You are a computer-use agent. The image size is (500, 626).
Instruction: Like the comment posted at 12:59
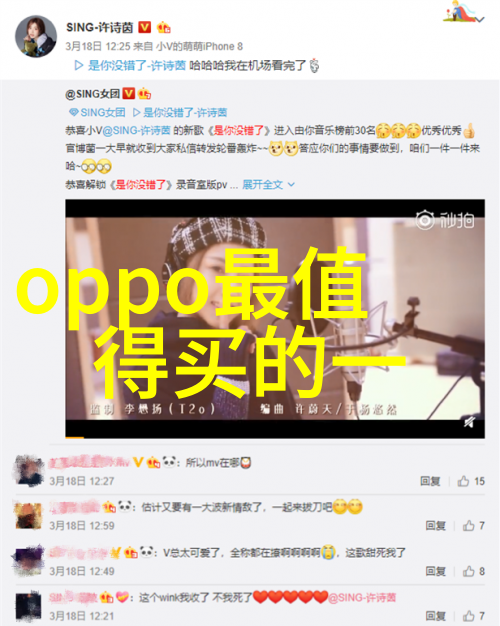[474, 525]
